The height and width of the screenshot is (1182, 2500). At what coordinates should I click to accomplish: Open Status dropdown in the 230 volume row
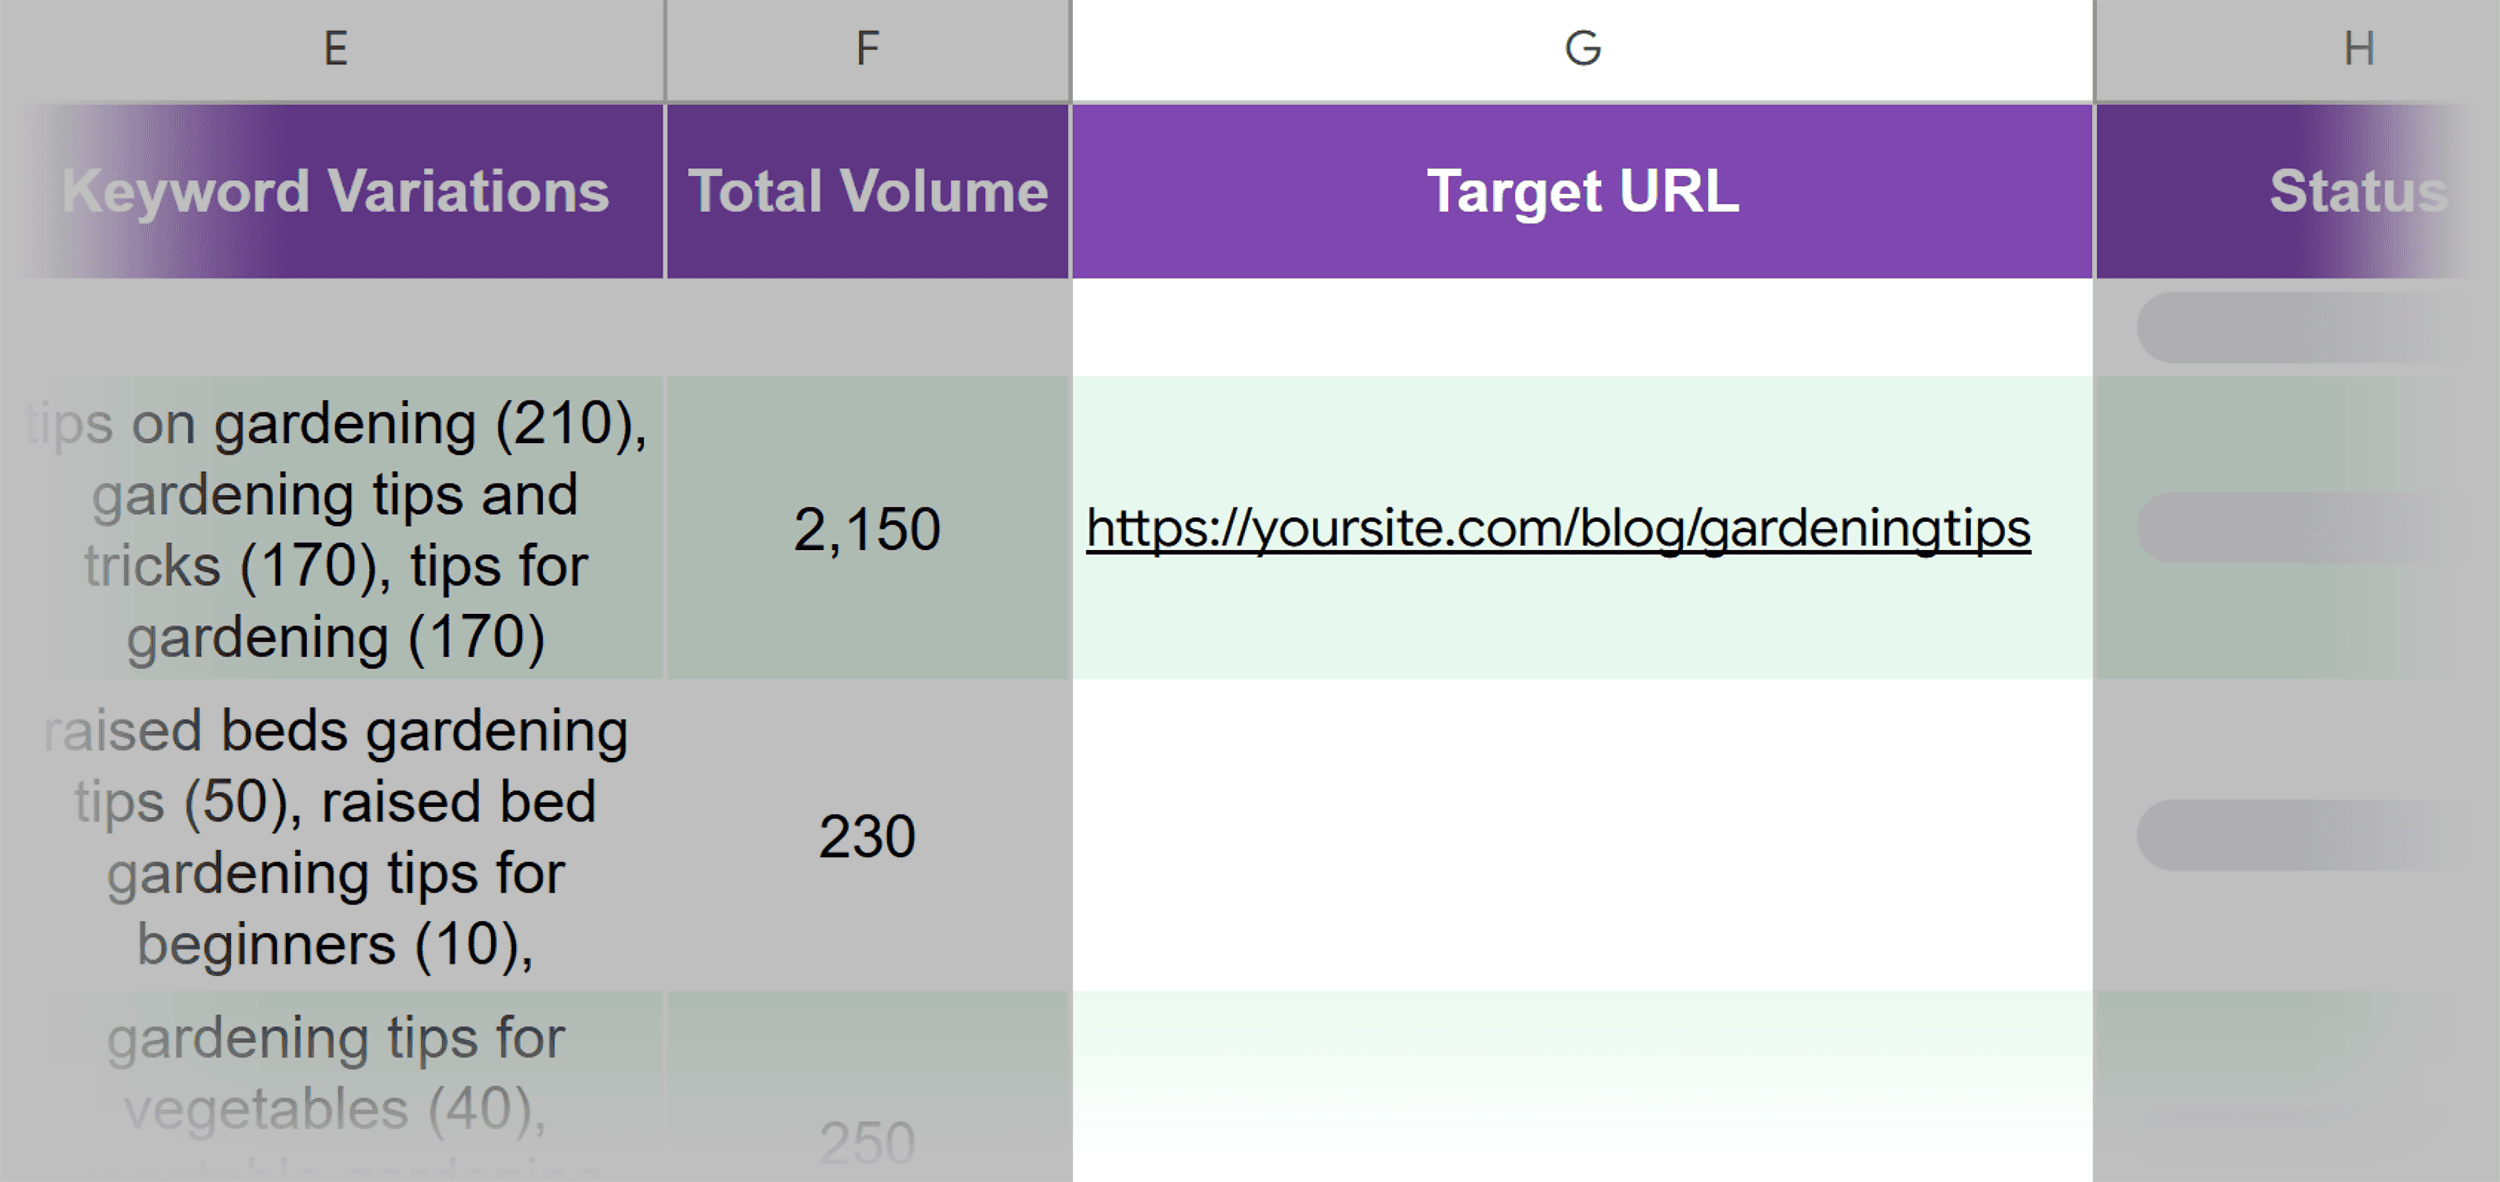[2300, 836]
